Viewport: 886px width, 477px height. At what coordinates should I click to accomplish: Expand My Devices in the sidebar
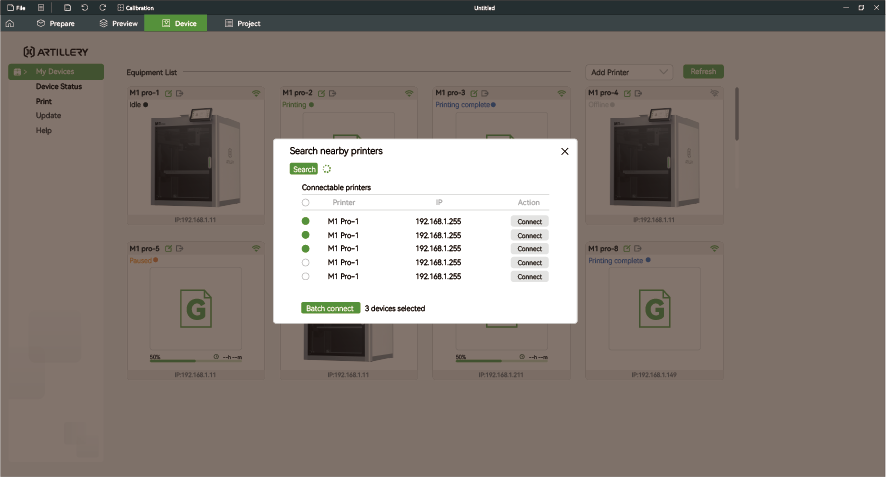pos(56,72)
